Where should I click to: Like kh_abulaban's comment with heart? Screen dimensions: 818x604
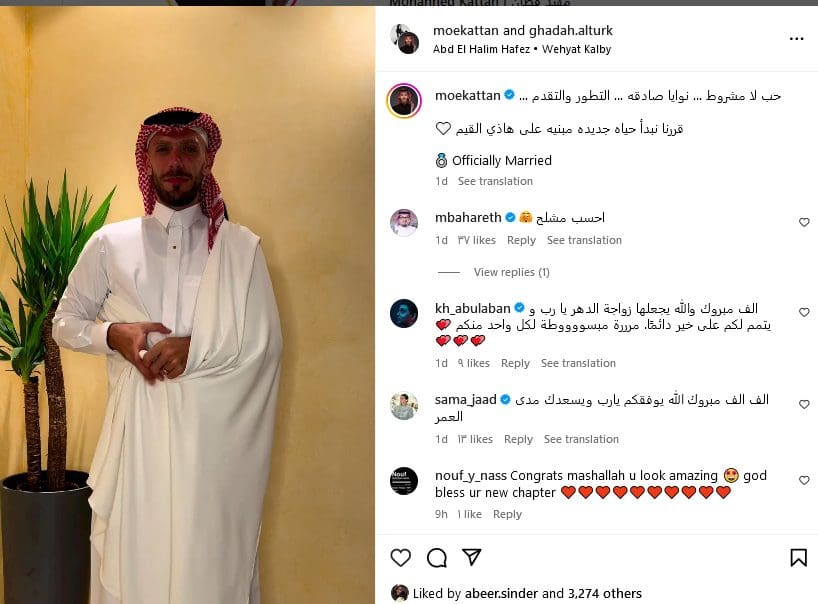point(804,312)
